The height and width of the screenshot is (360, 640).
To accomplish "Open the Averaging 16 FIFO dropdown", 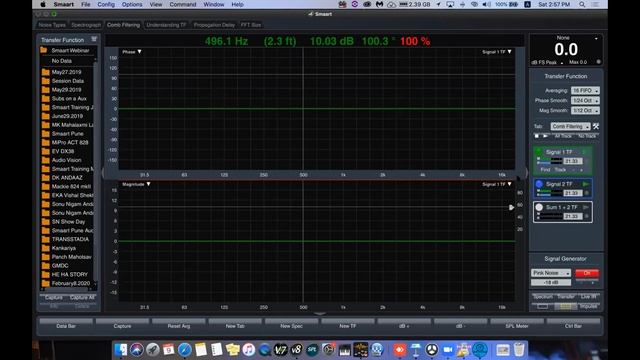I will [x=585, y=90].
